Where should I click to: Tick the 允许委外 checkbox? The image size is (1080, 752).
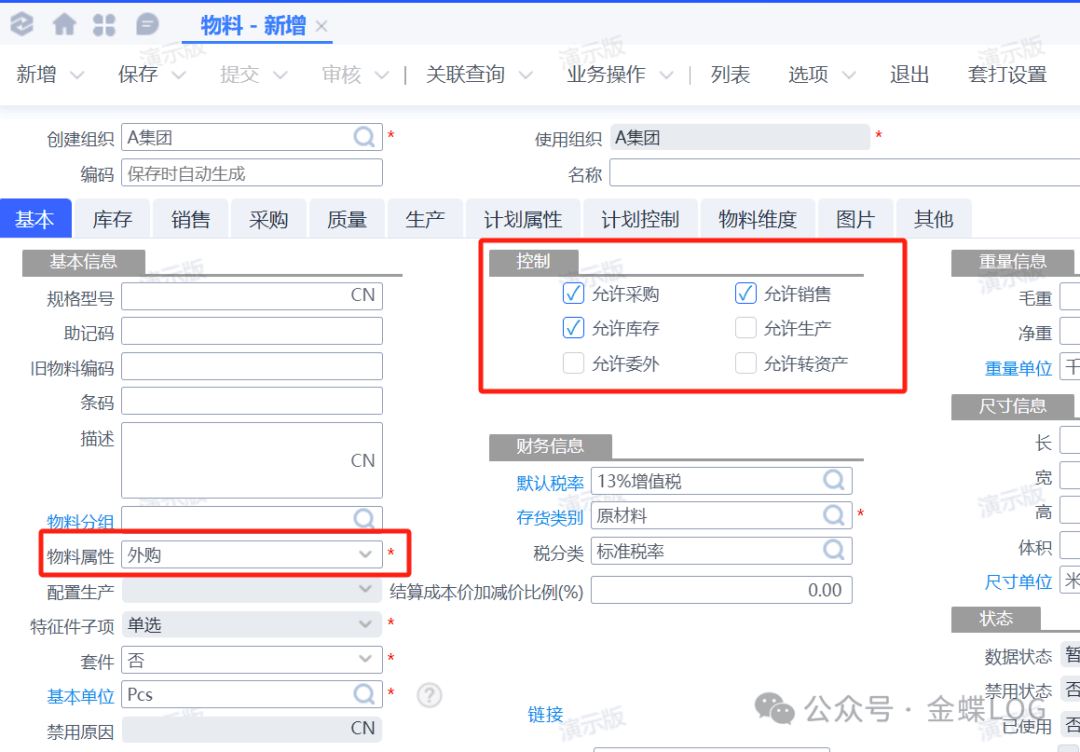[x=573, y=363]
